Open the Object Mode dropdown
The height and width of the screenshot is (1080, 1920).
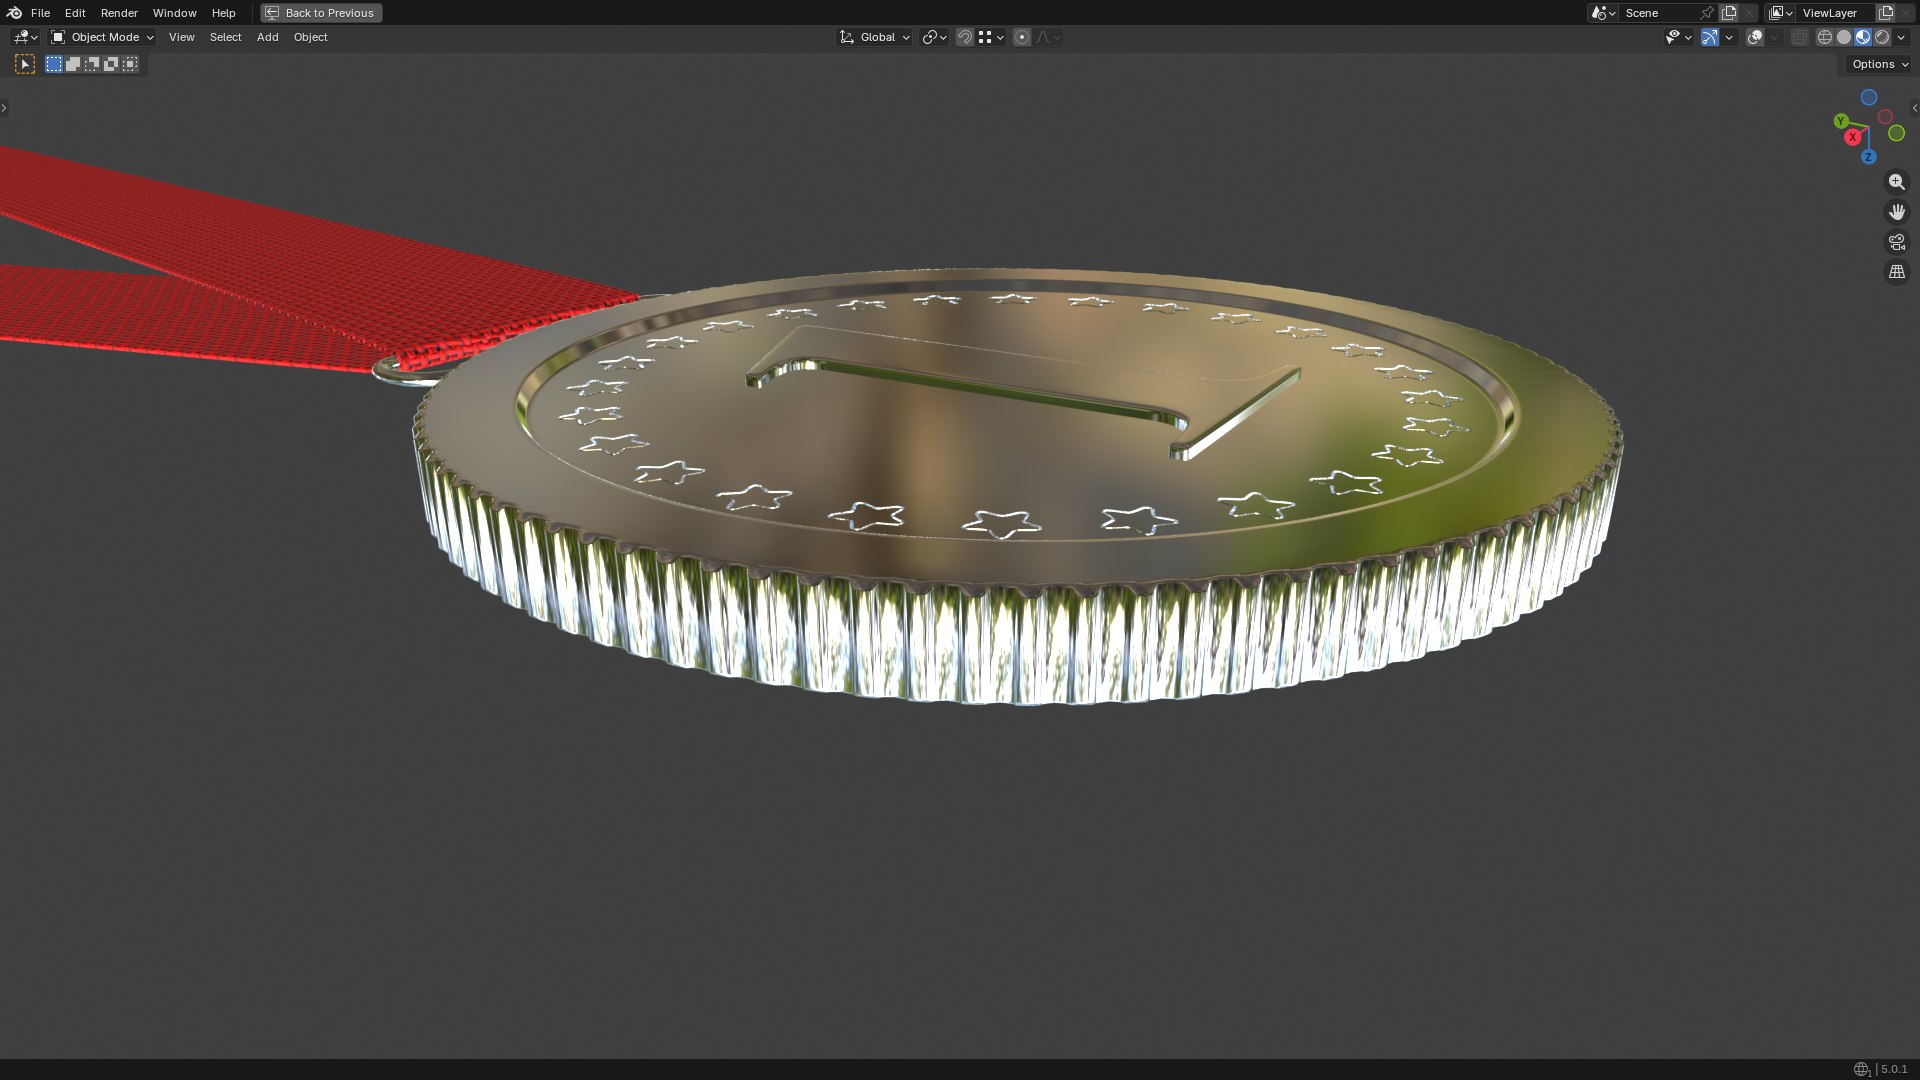(x=102, y=37)
